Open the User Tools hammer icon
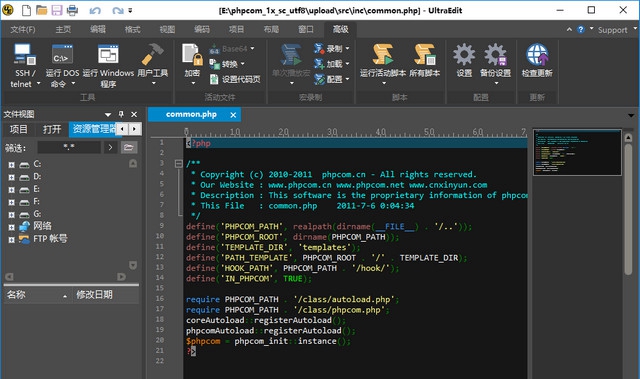Image resolution: width=640 pixels, height=379 pixels. pos(152,55)
